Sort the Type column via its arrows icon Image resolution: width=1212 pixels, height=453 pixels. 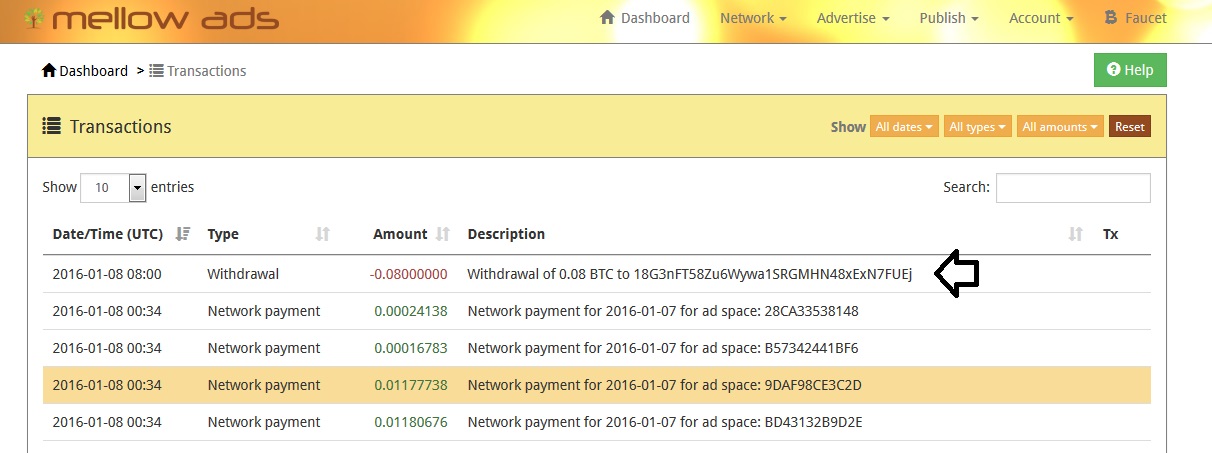click(322, 234)
